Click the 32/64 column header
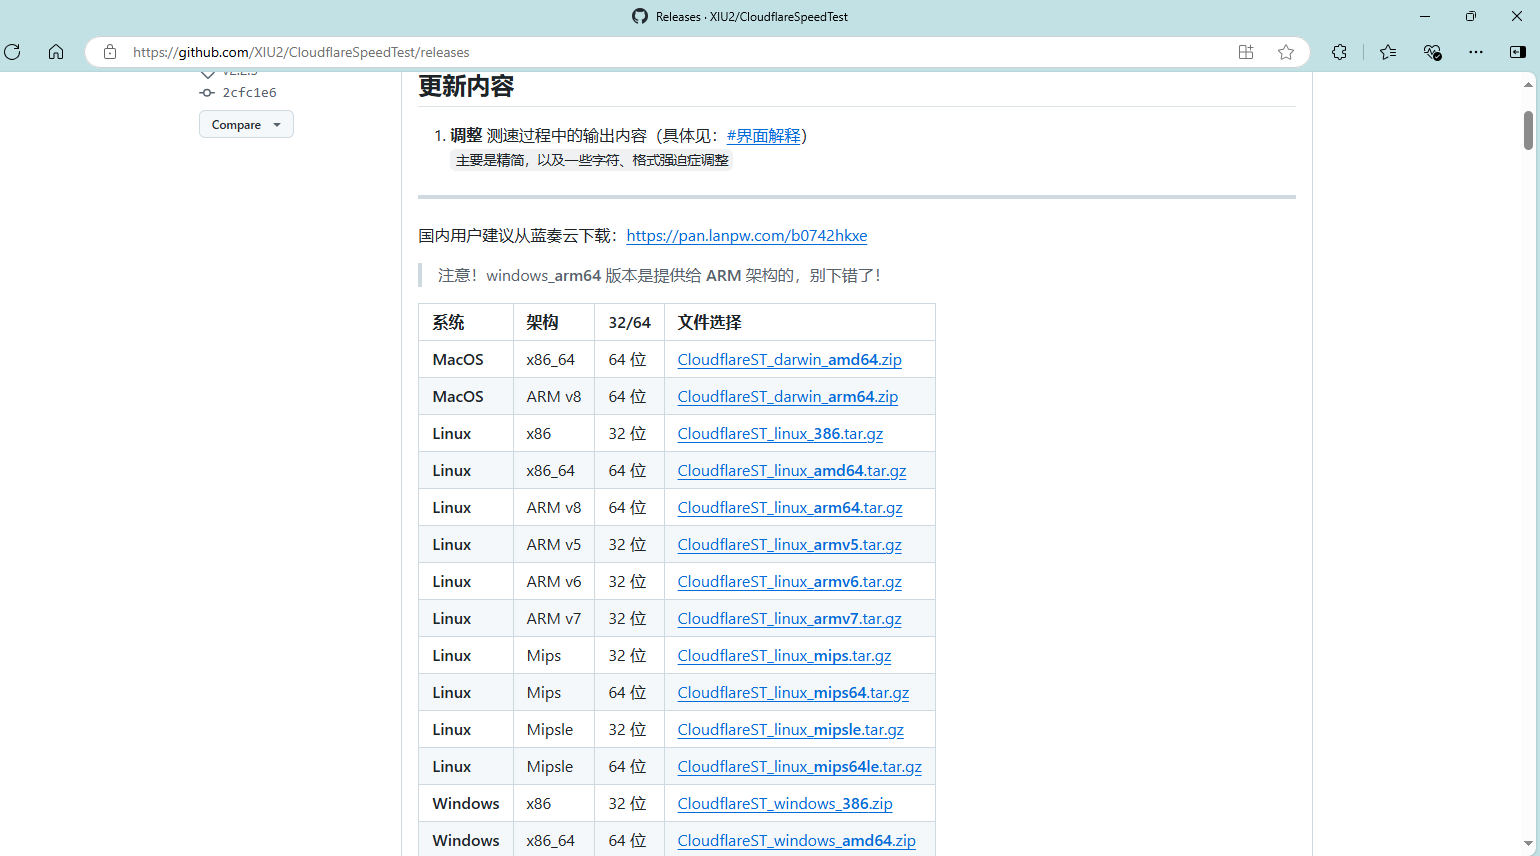Screen dimensions: 1540x856 pyautogui.click(x=630, y=322)
